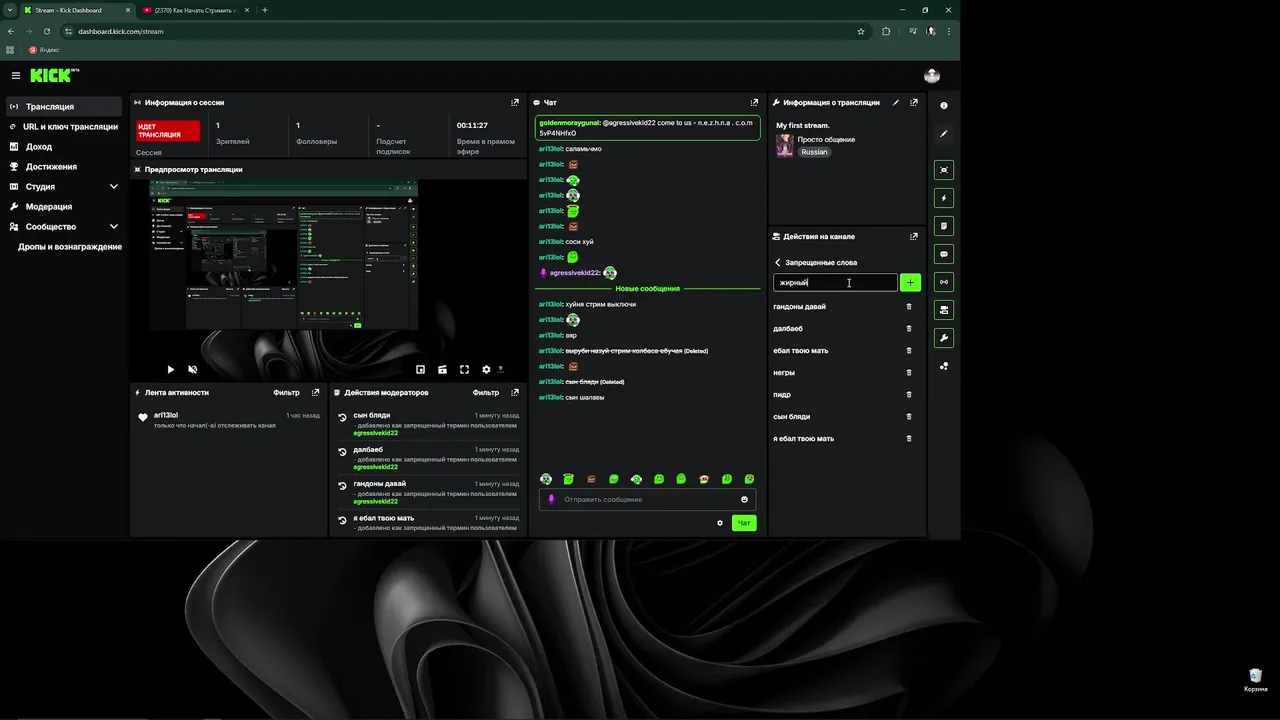Click the note page icon in right sidebar
The width and height of the screenshot is (1280, 720).
(x=944, y=226)
